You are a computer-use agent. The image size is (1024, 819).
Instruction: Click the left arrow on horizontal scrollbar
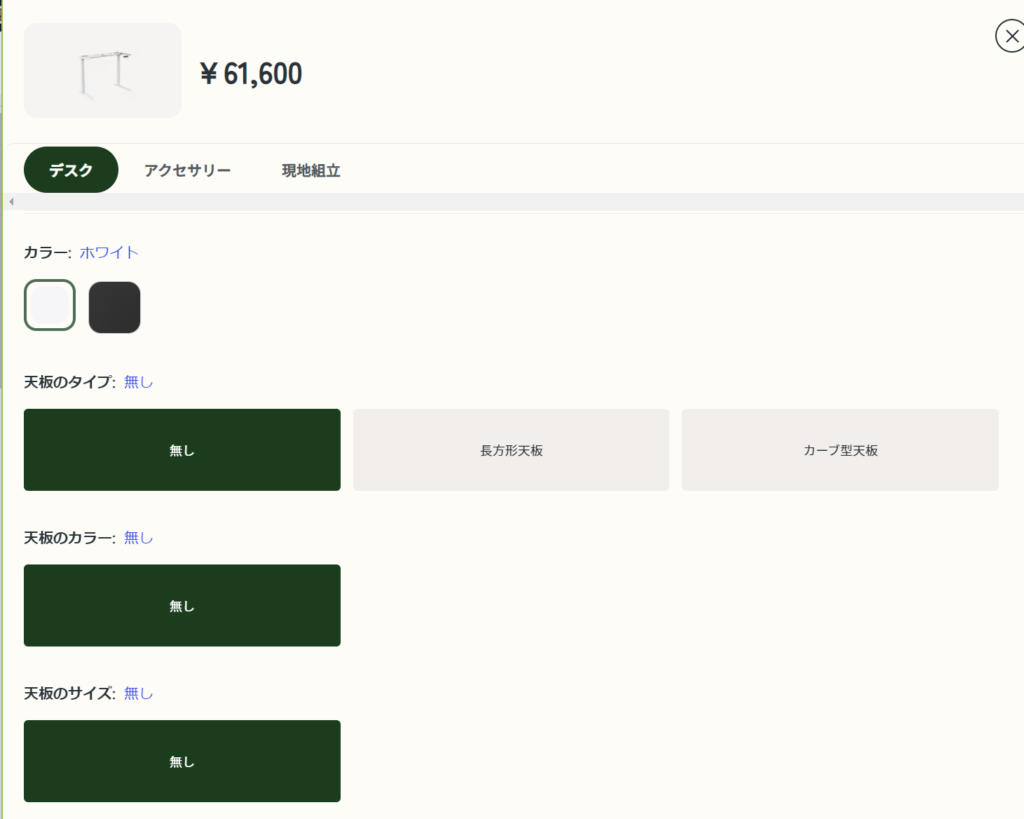(11, 202)
